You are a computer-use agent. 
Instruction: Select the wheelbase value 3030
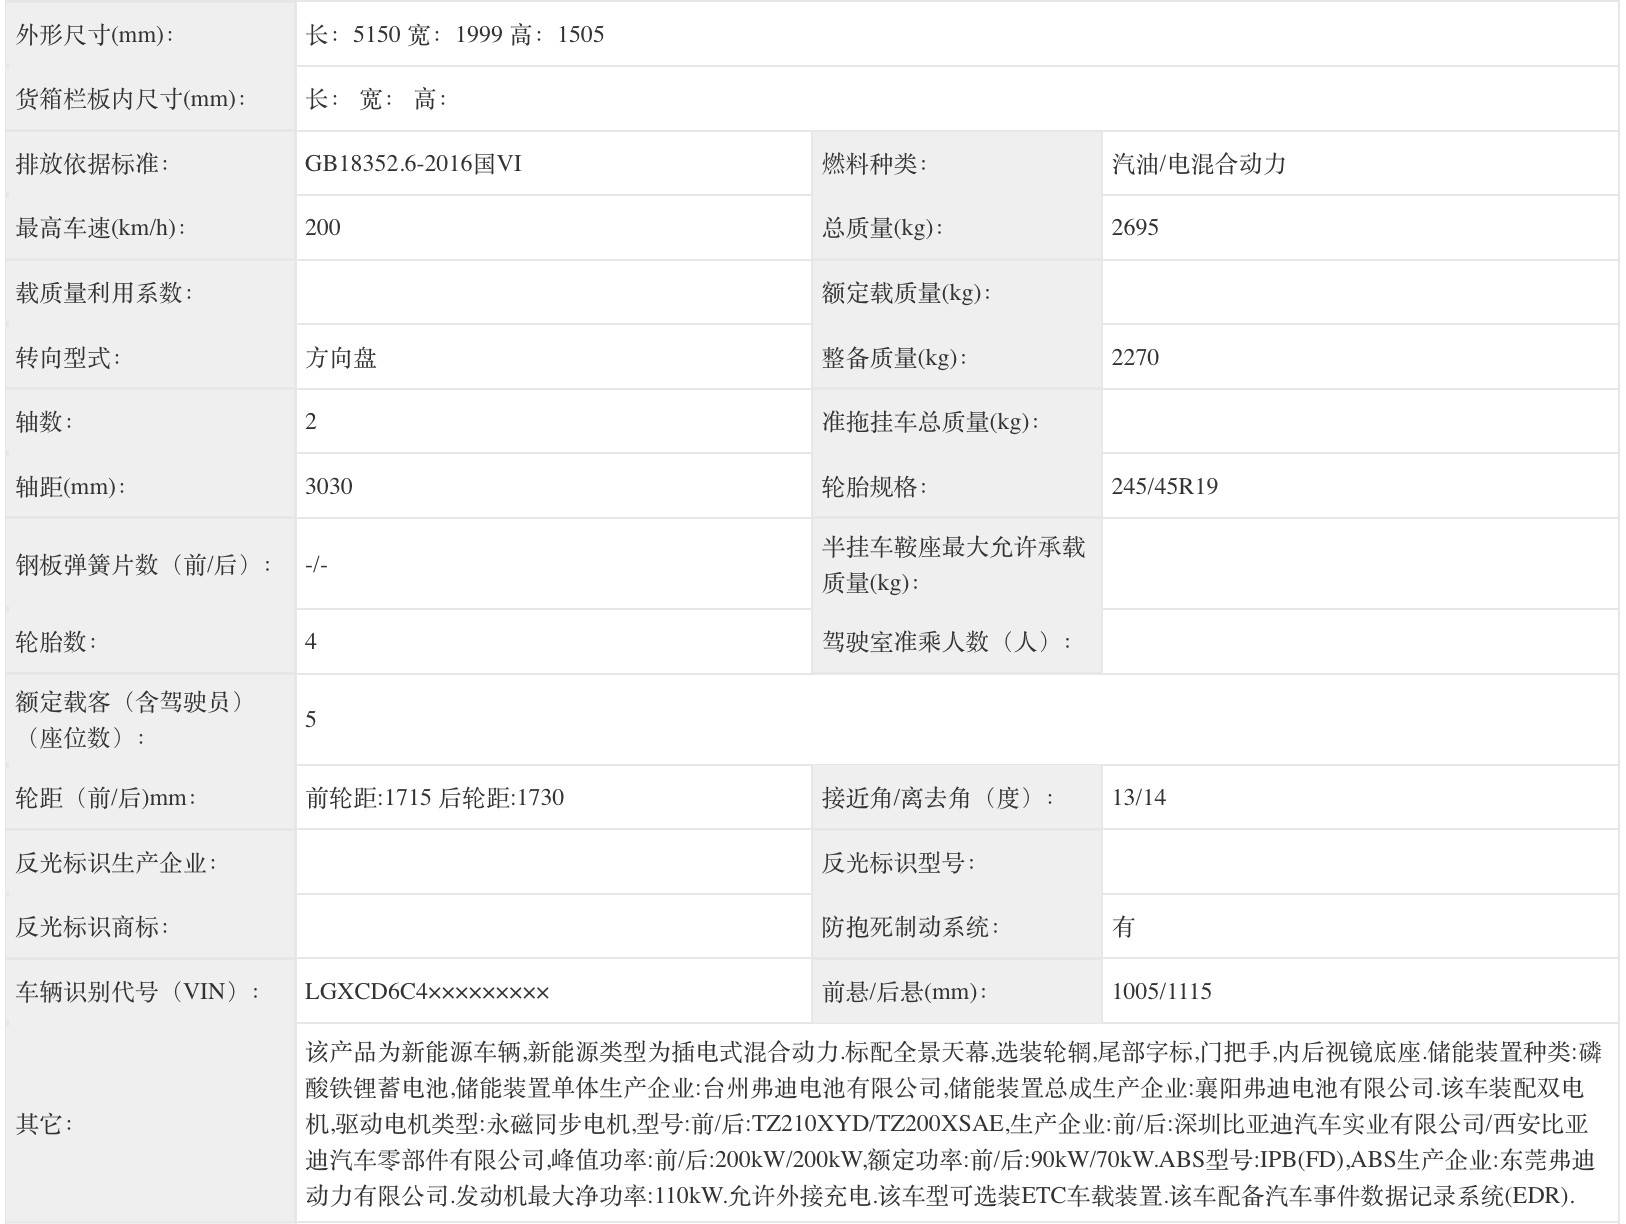(x=329, y=487)
